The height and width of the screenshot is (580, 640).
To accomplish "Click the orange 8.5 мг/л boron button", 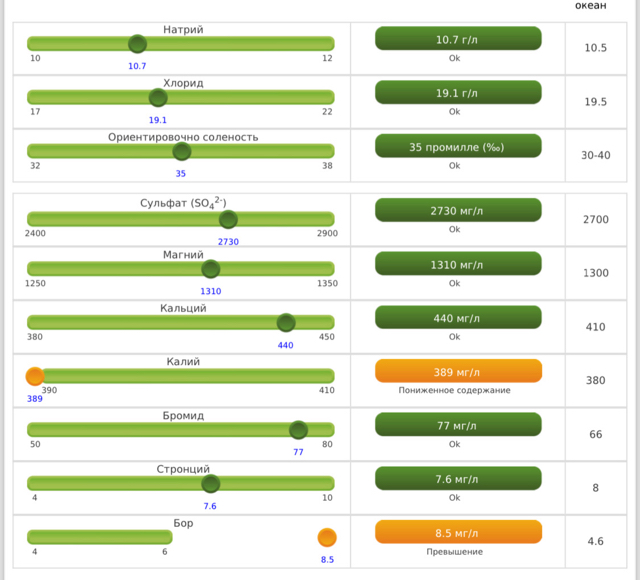I will tap(458, 532).
